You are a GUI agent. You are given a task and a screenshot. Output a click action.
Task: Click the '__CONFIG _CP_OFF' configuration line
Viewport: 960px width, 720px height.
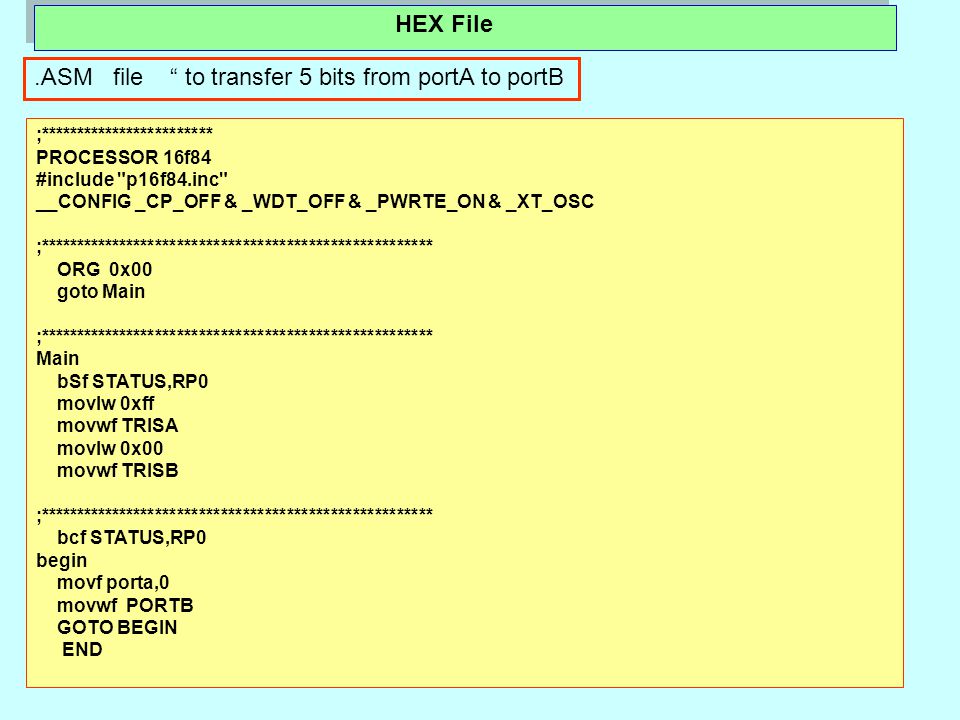click(x=315, y=201)
